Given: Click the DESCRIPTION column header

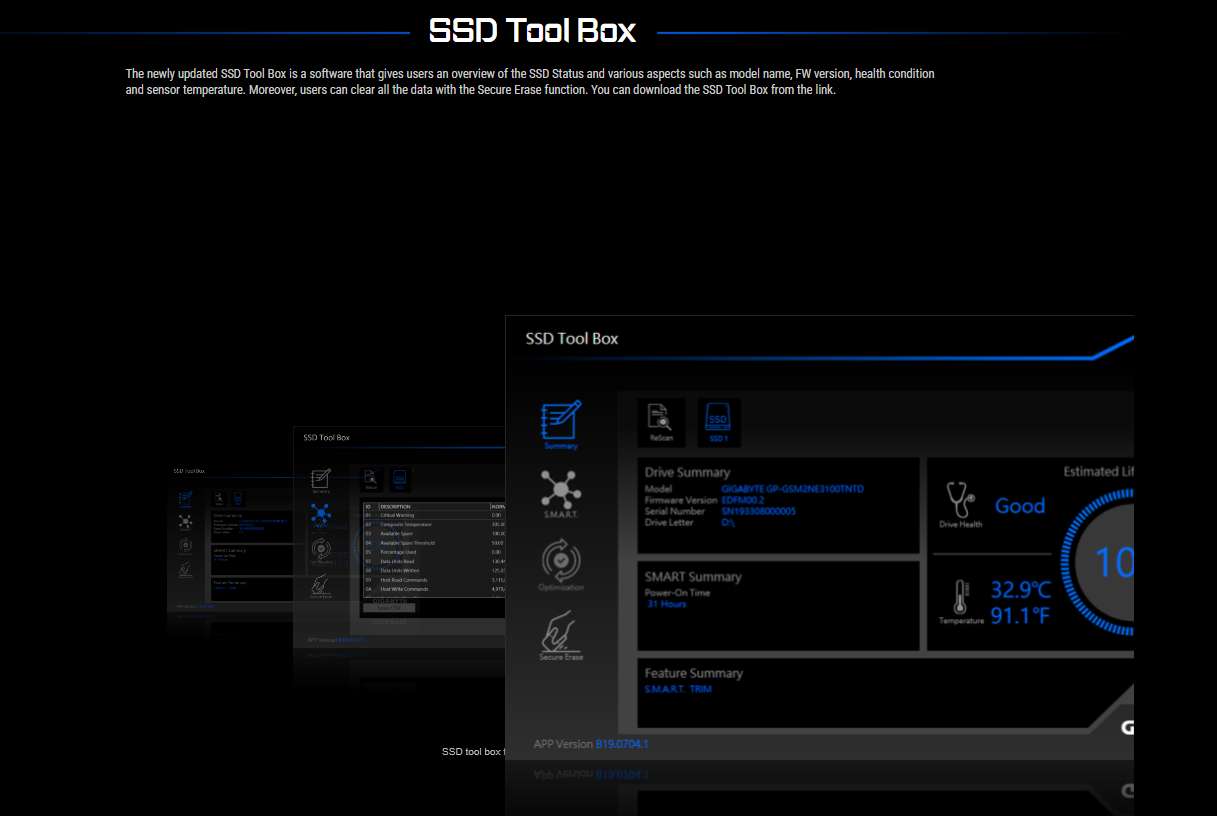Looking at the screenshot, I should click(395, 506).
